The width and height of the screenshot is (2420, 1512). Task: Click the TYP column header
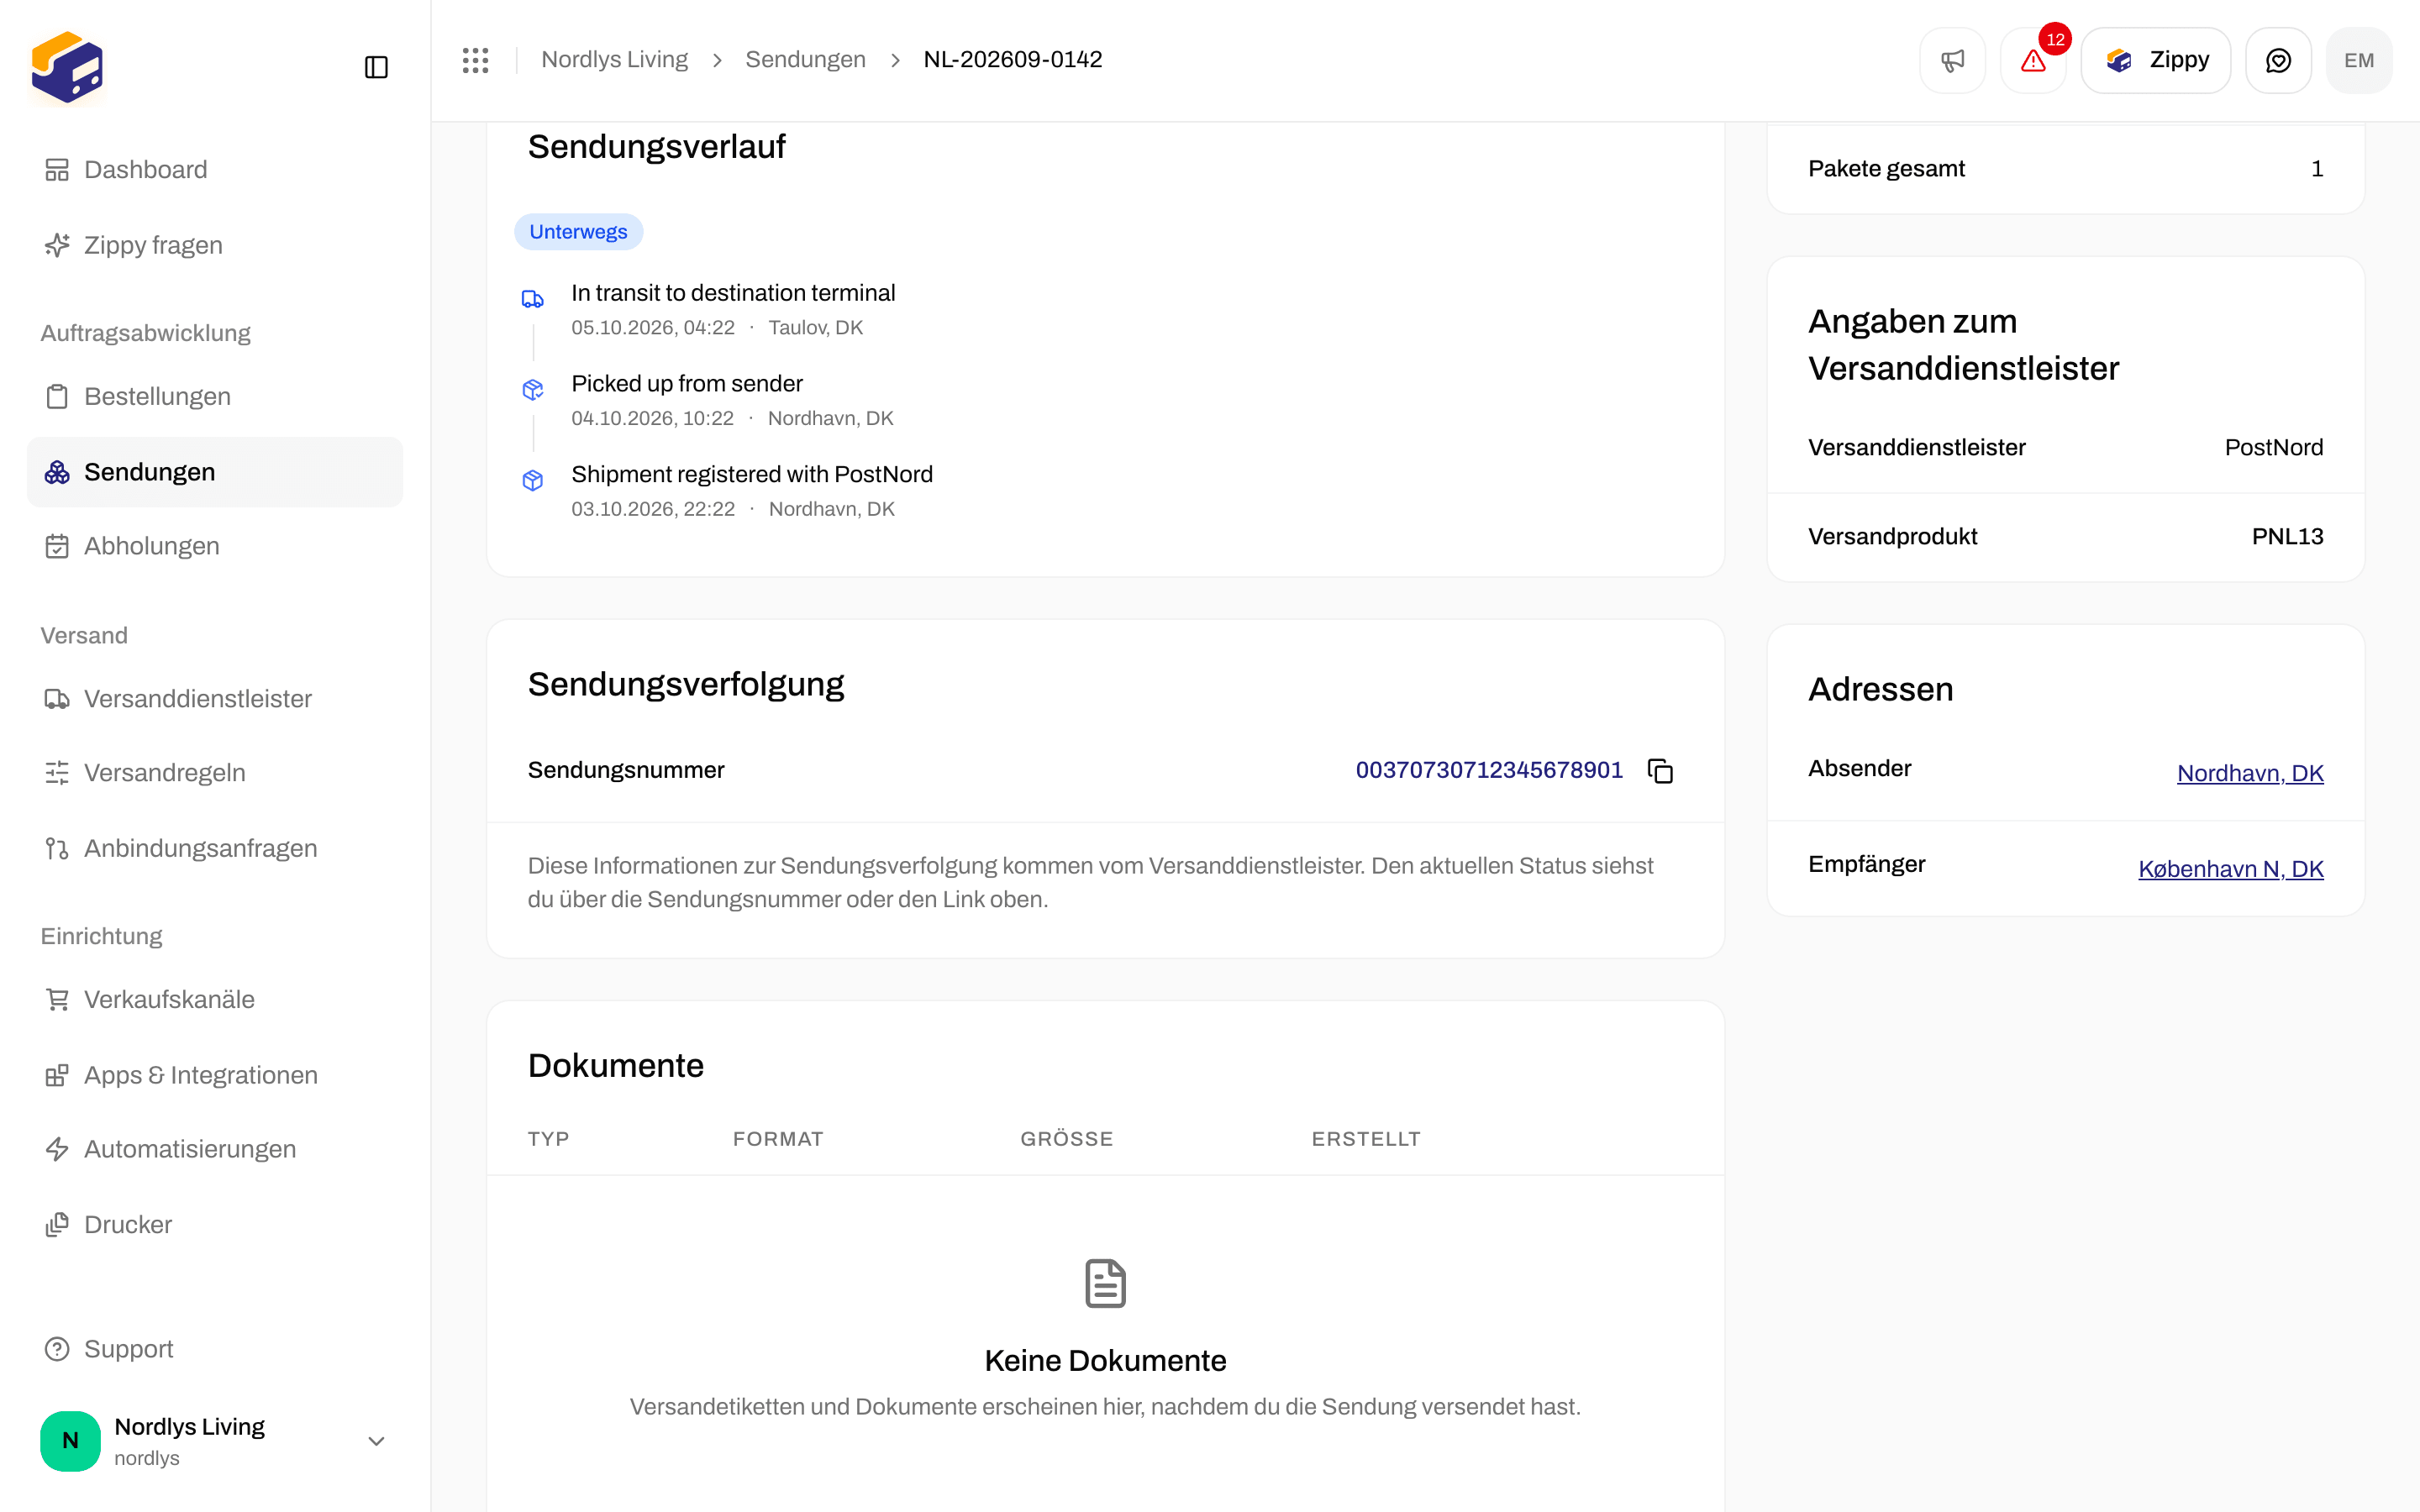point(549,1139)
